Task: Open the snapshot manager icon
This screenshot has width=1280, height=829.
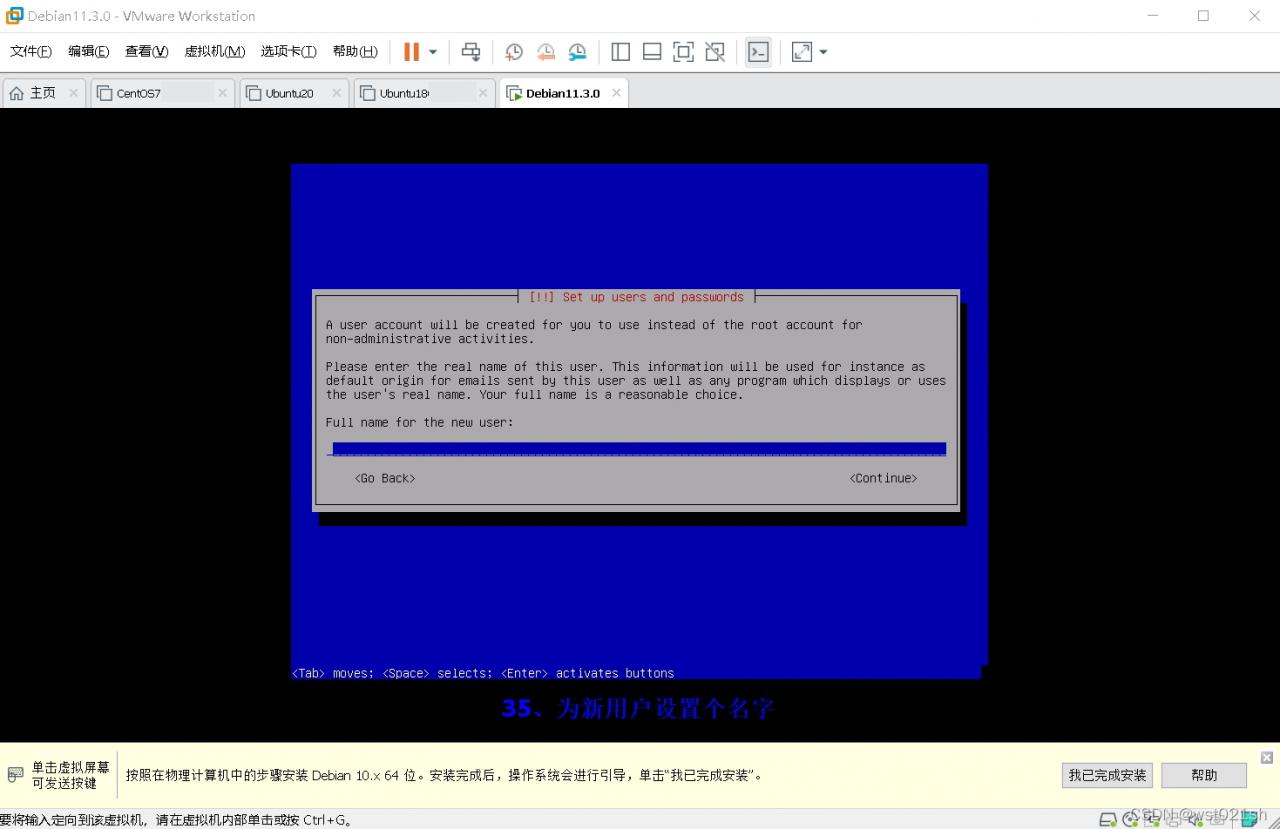Action: click(578, 52)
